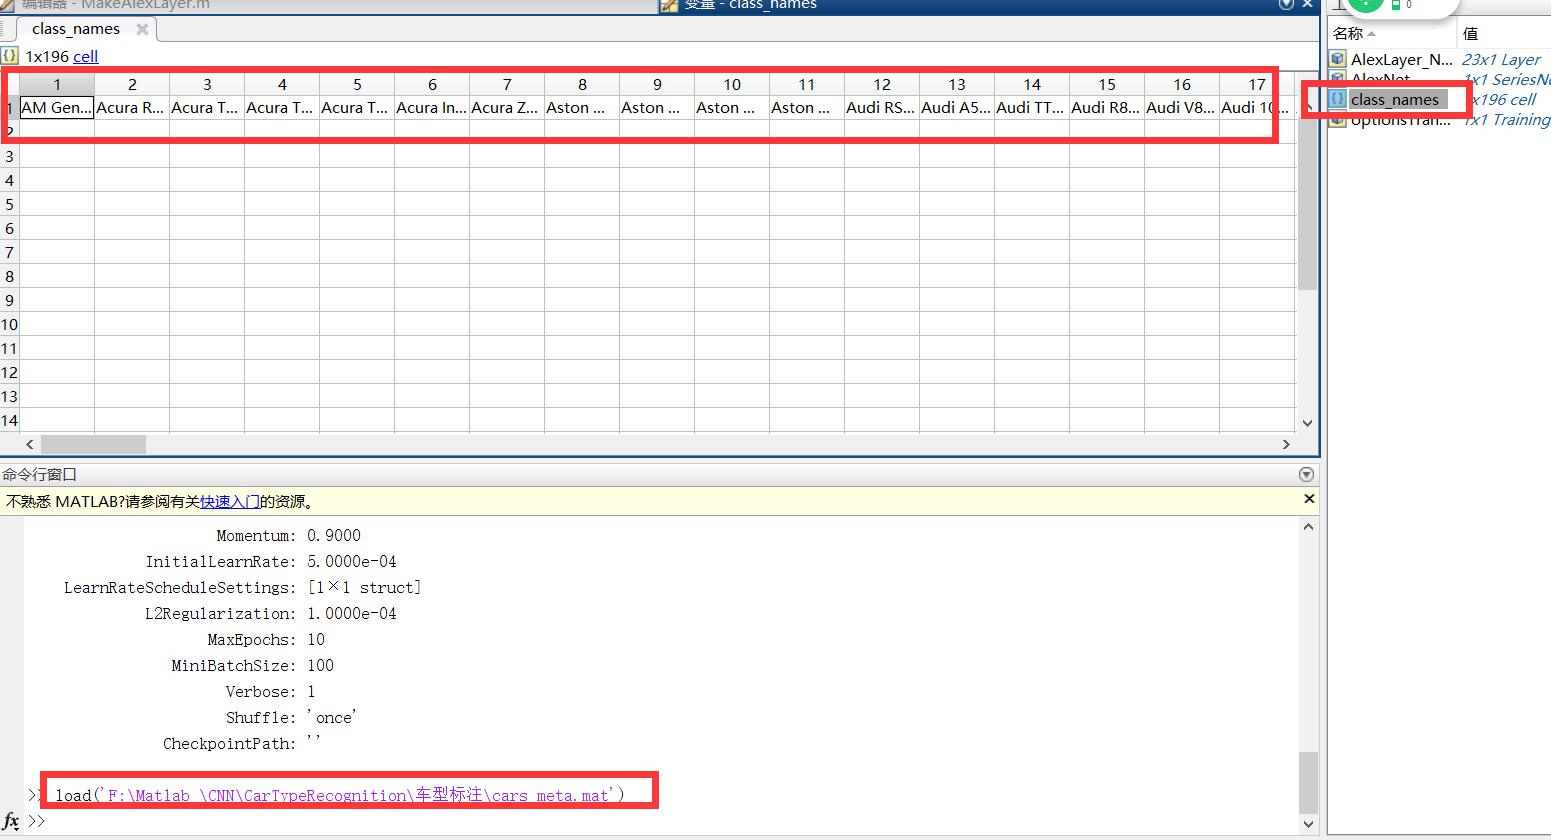The image size is (1551, 840).
Task: Click variable editor horizontal scrollbar thumb
Action: 93,444
